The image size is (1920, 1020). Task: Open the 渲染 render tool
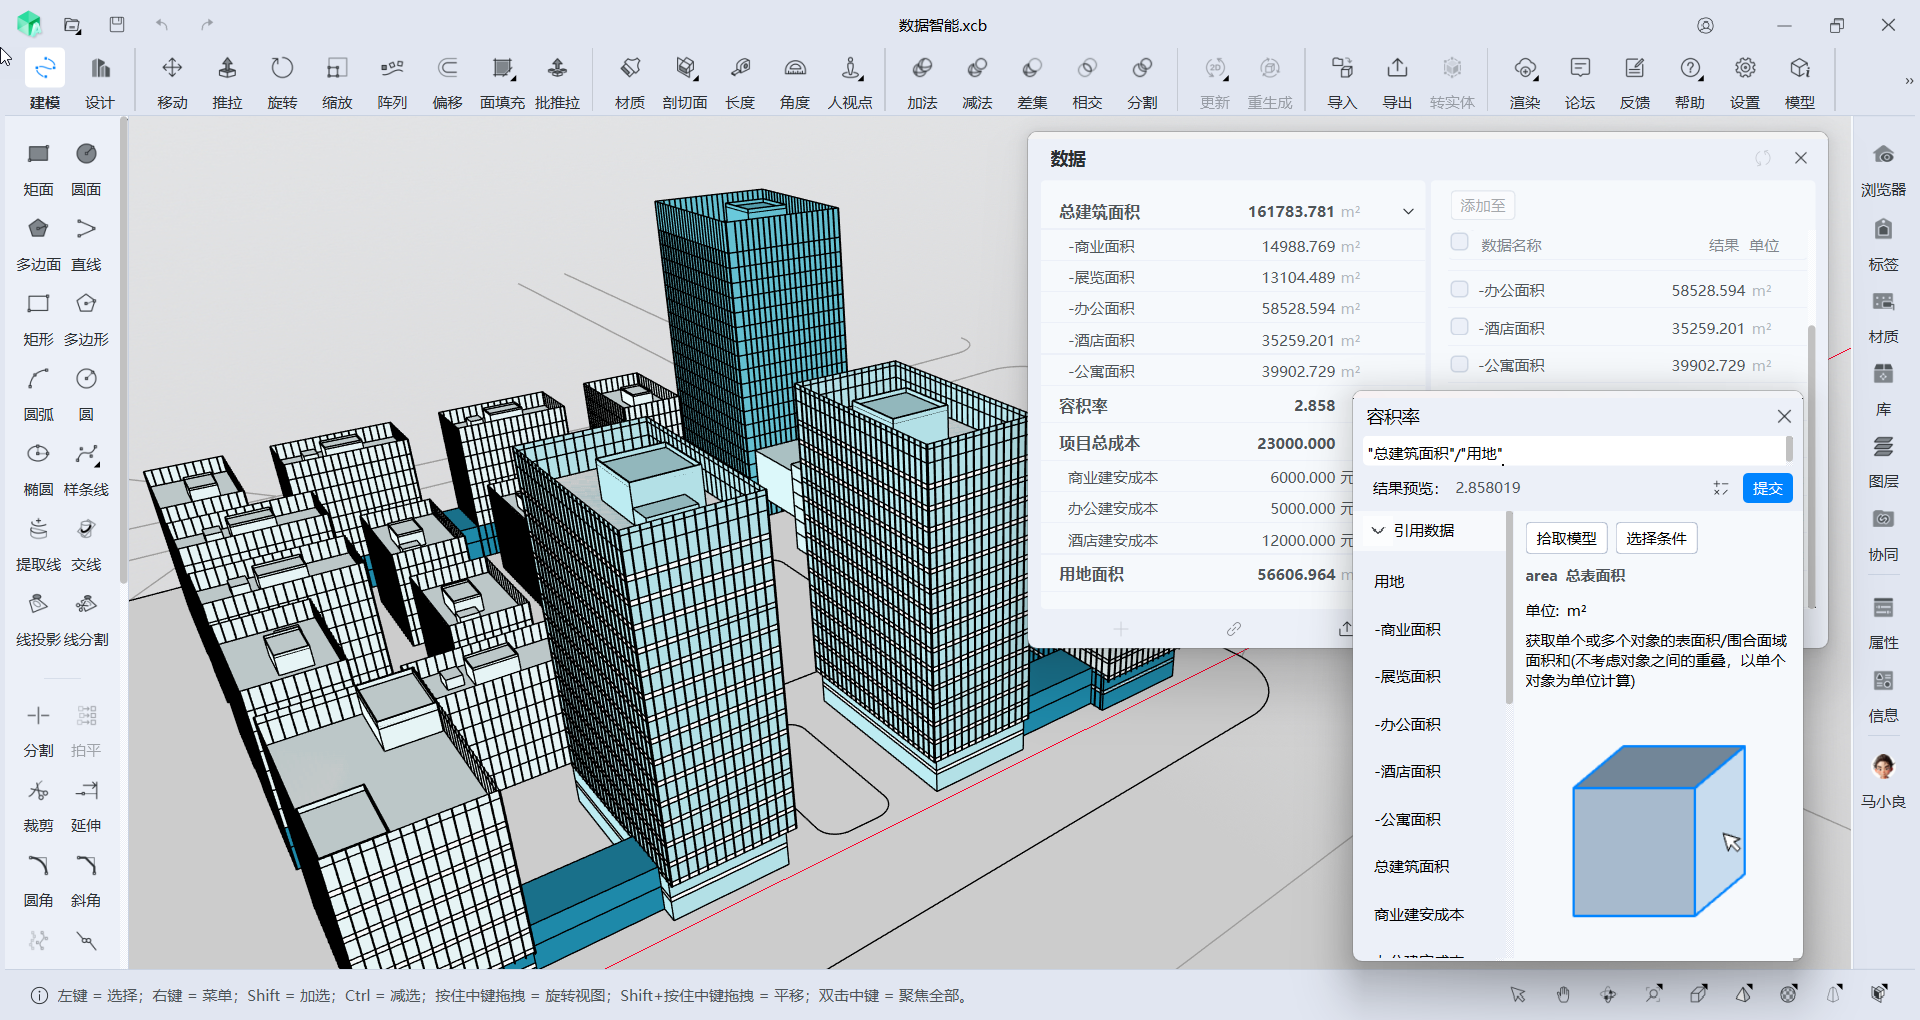coord(1525,68)
